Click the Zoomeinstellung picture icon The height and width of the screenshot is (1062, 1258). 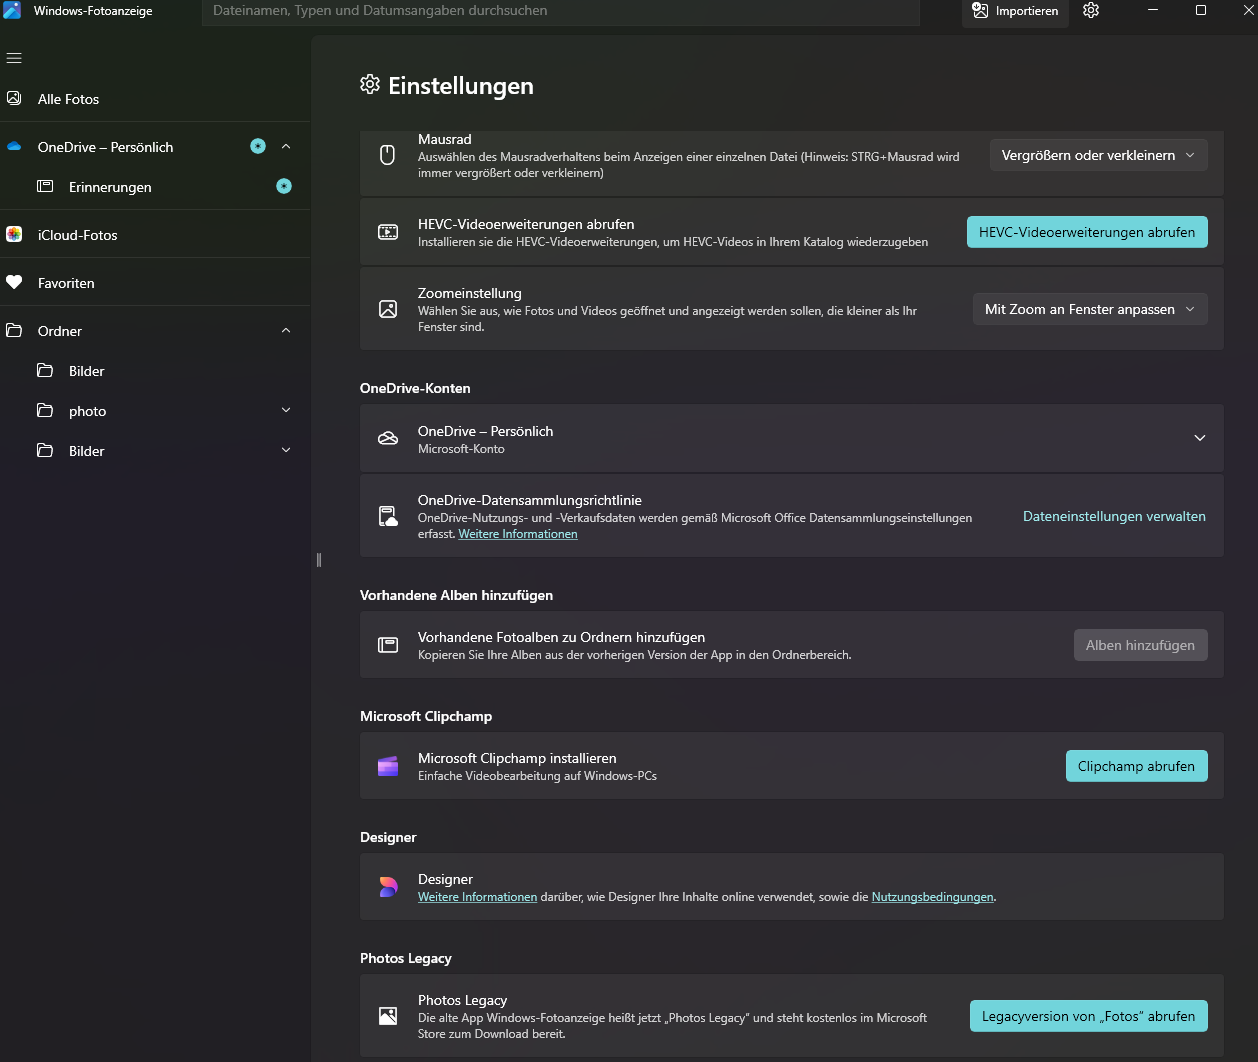(x=387, y=309)
